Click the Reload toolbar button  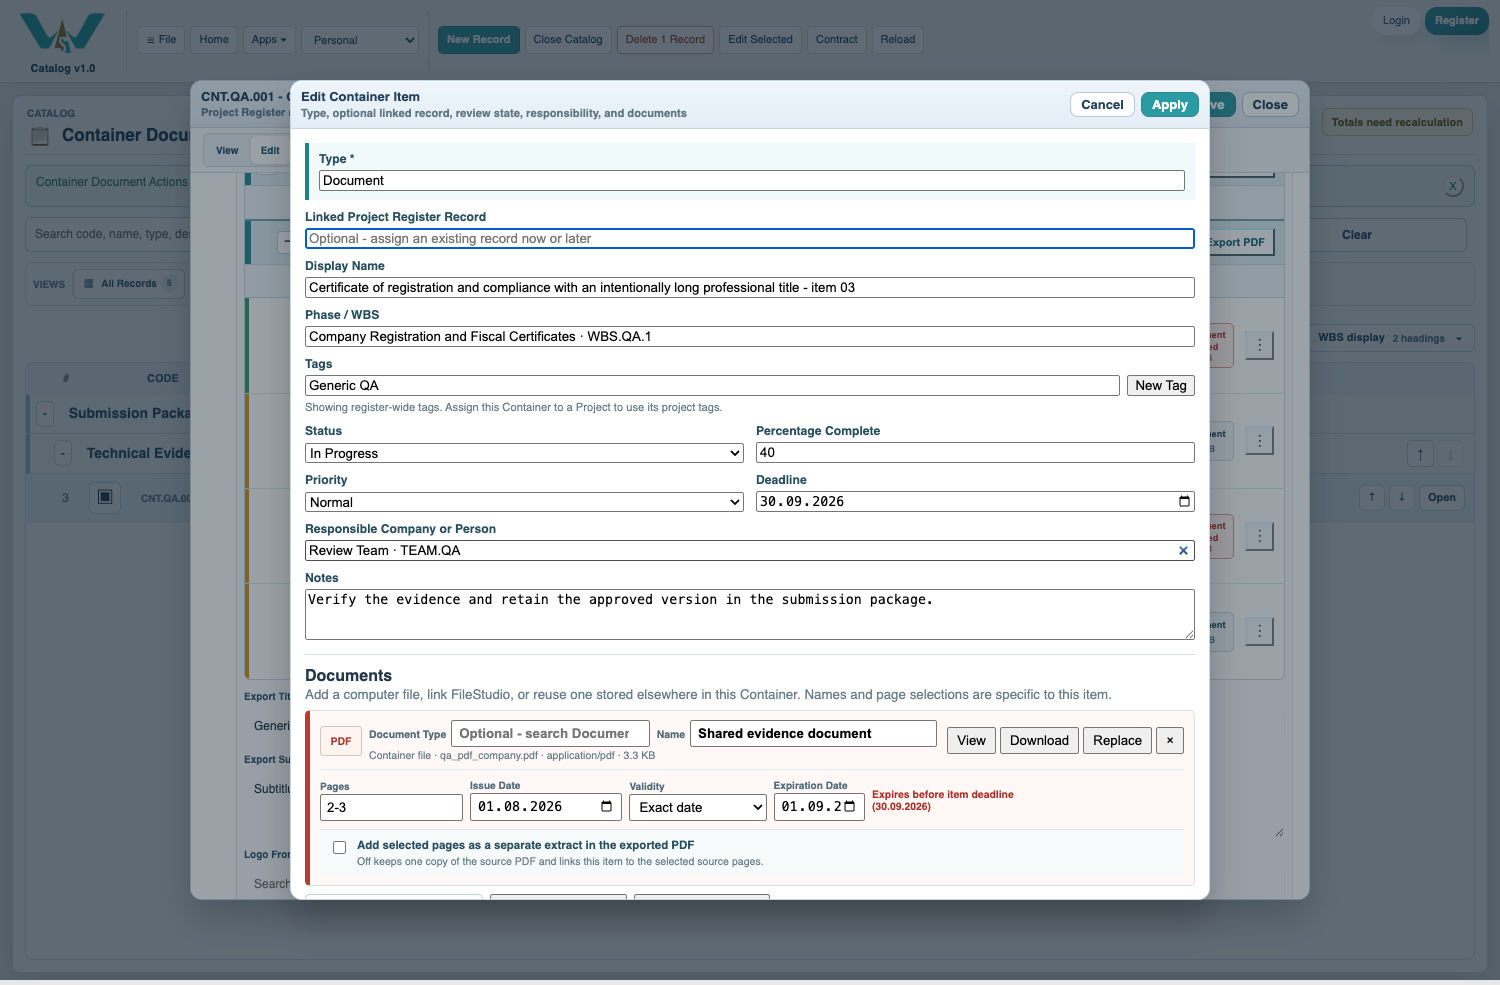click(897, 40)
